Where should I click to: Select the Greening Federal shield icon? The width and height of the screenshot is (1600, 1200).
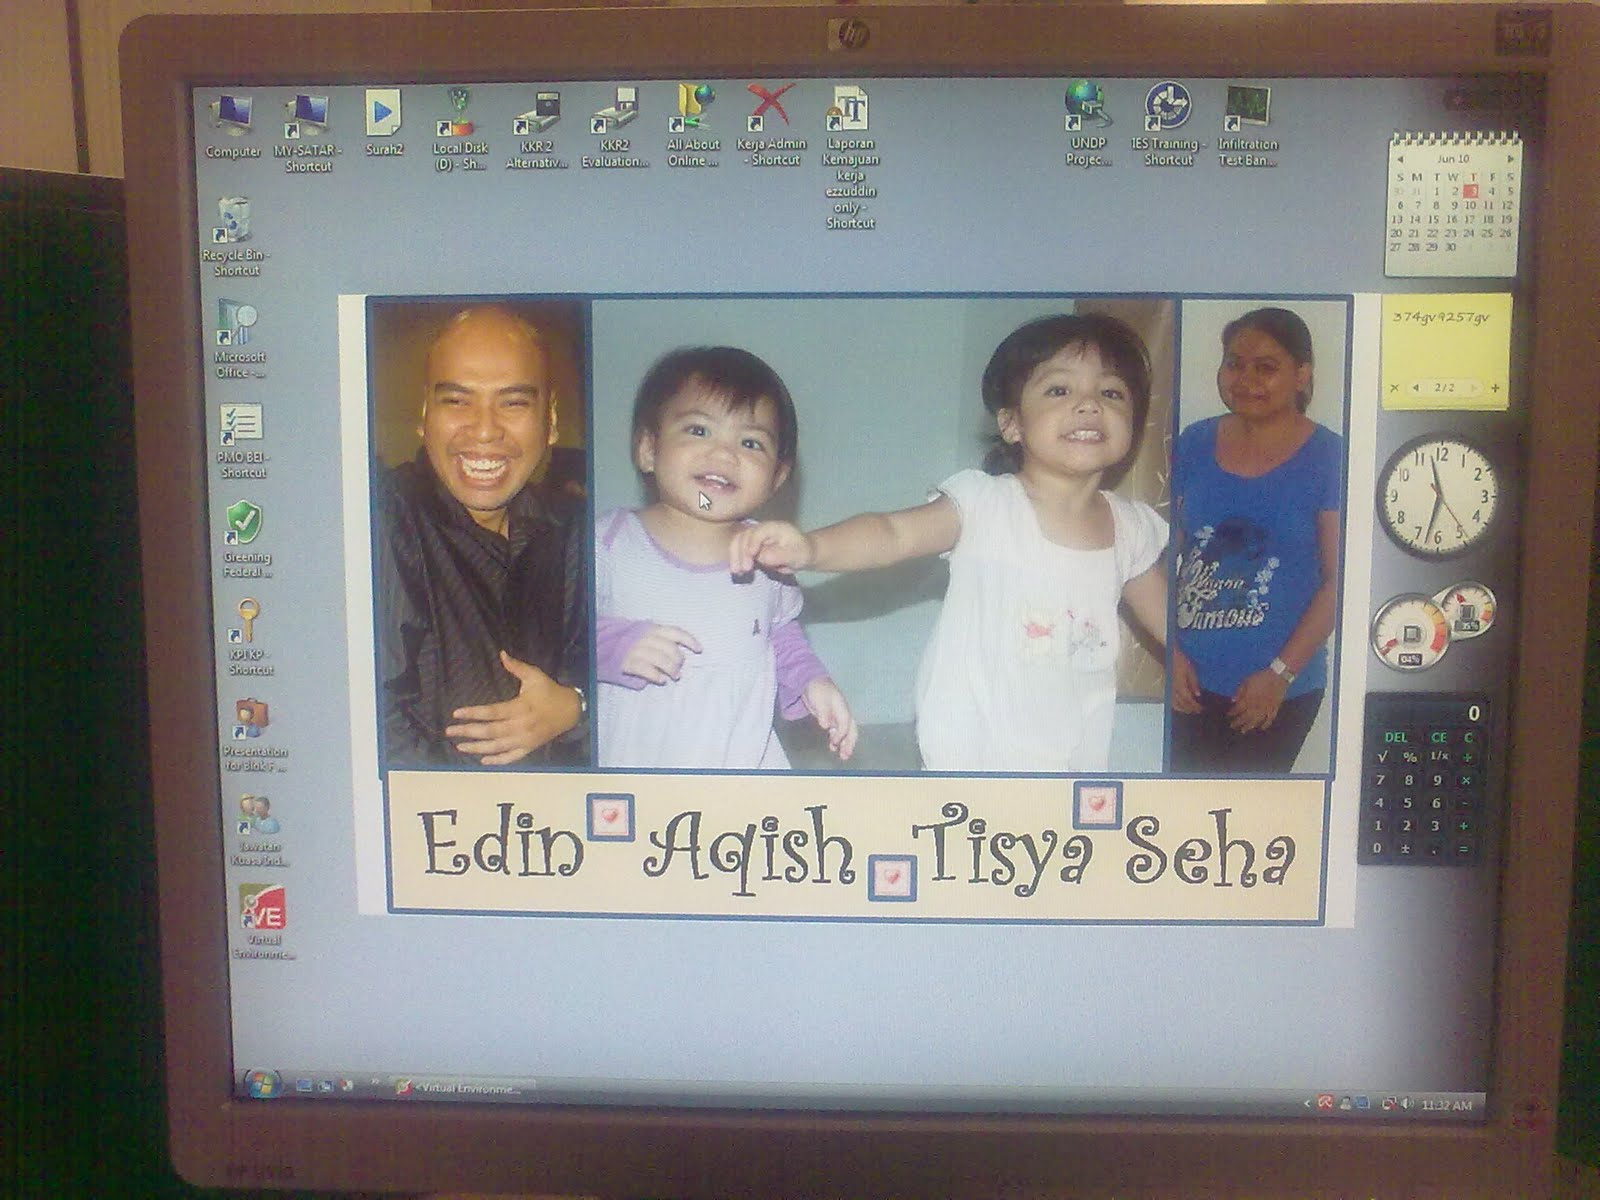click(246, 540)
